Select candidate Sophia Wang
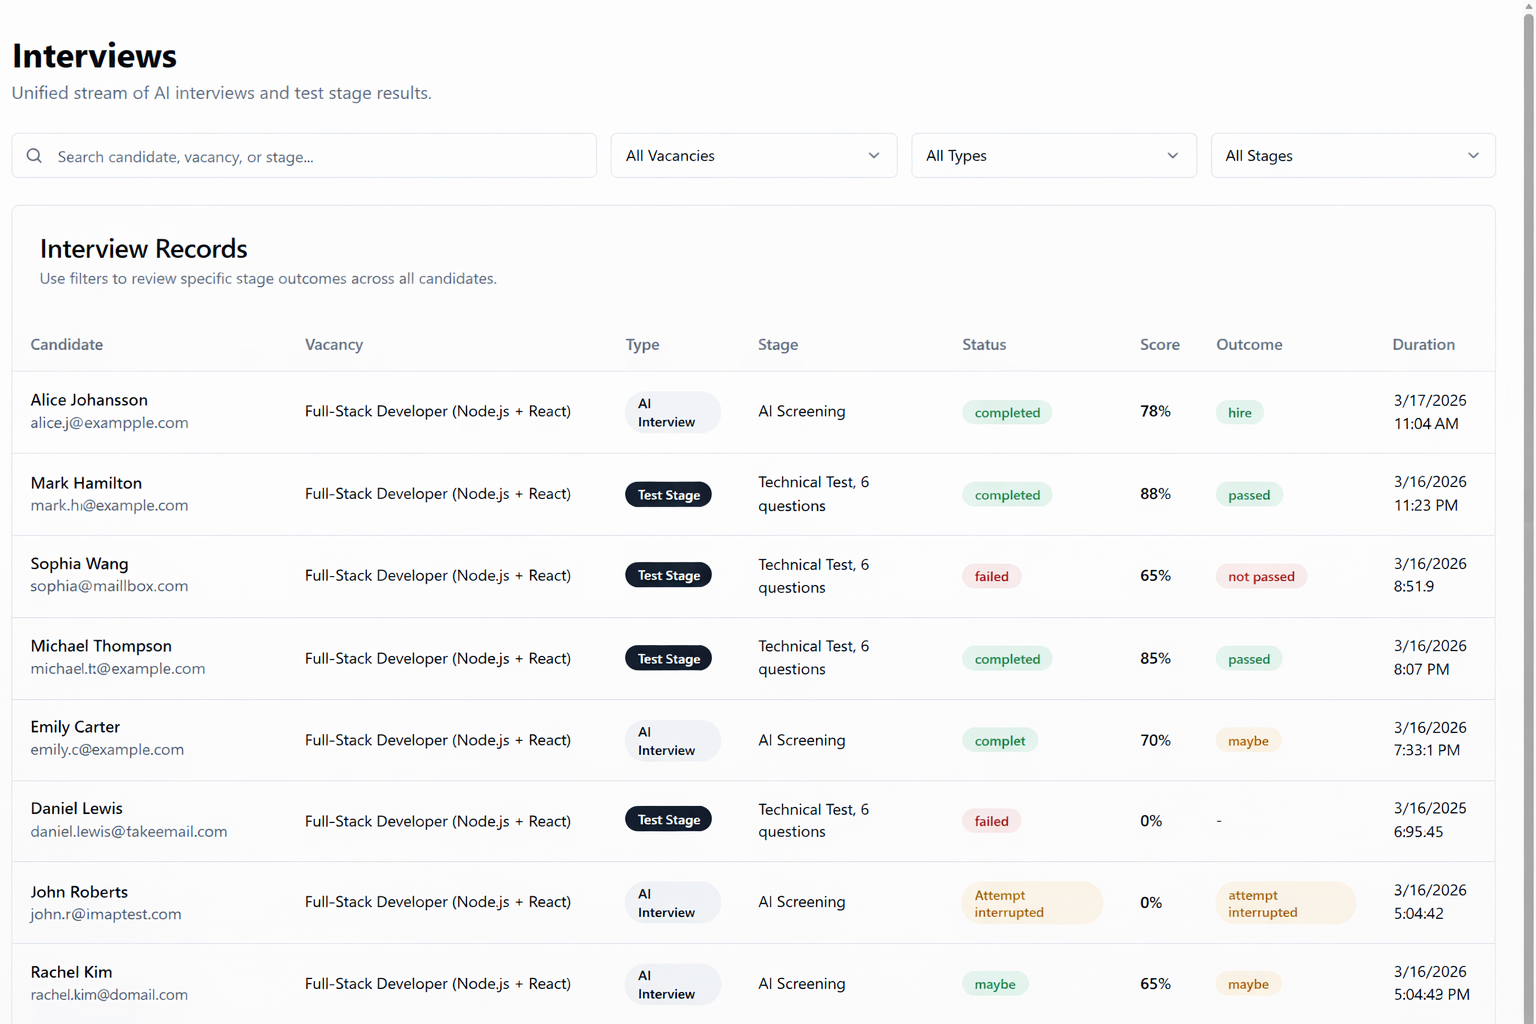 point(79,564)
